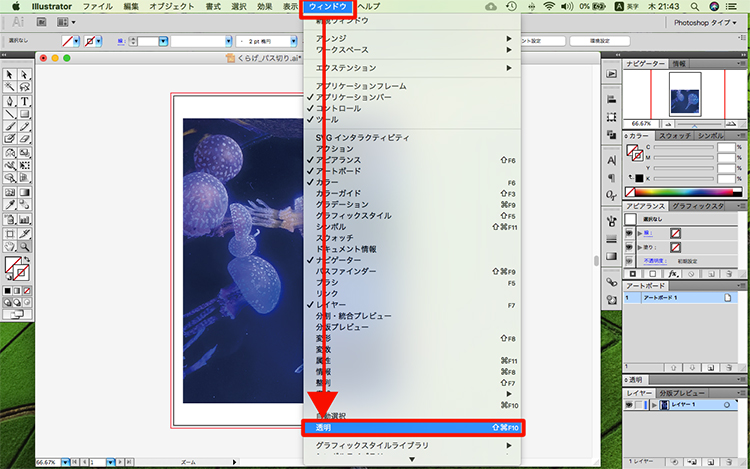Click the 環境設定 button in control bar

pos(575,42)
